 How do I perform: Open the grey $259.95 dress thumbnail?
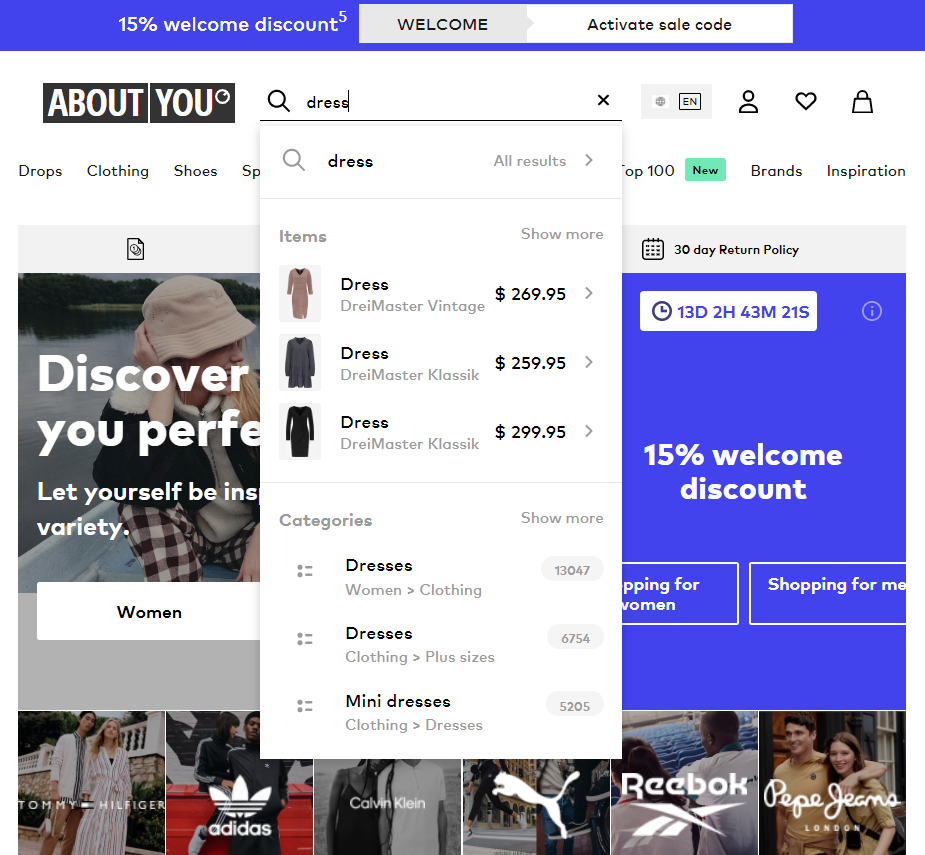[300, 362]
